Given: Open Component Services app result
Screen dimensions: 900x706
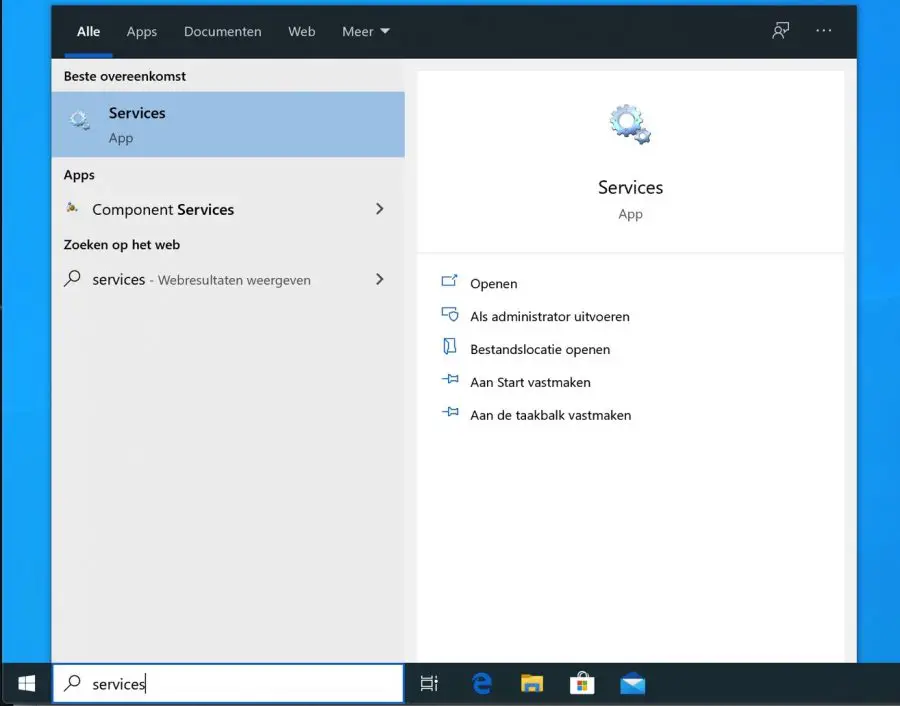Looking at the screenshot, I should coord(228,210).
